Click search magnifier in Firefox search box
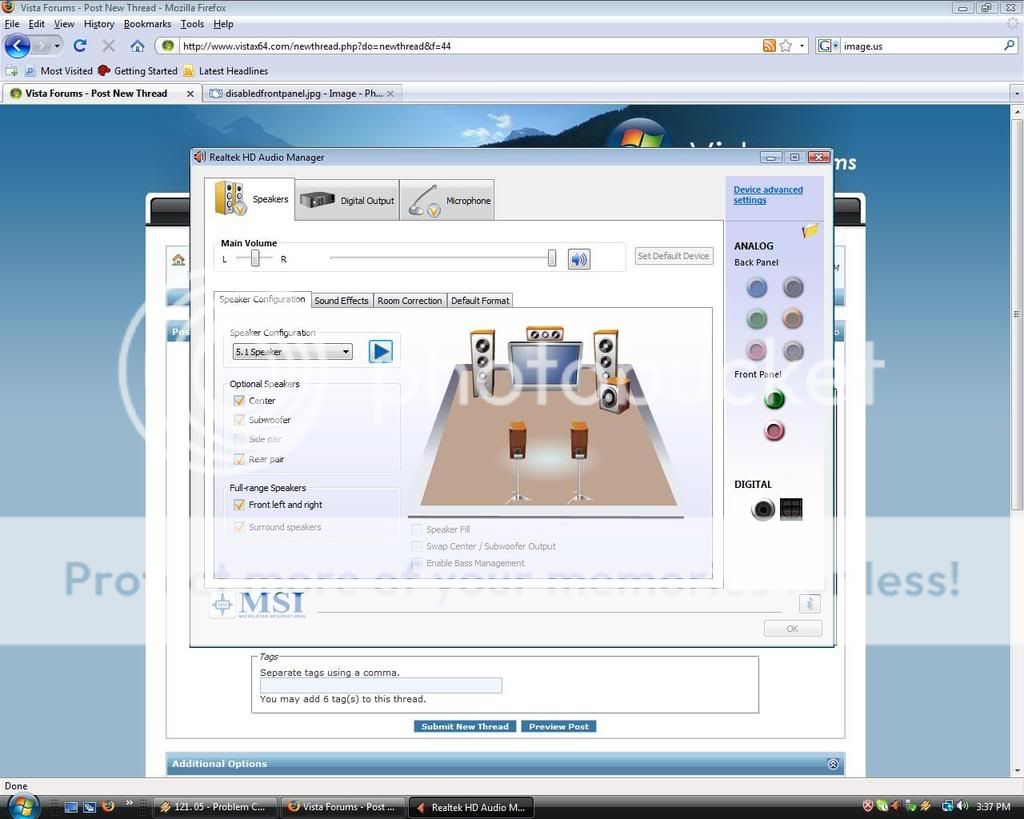The image size is (1024, 819). [1009, 46]
